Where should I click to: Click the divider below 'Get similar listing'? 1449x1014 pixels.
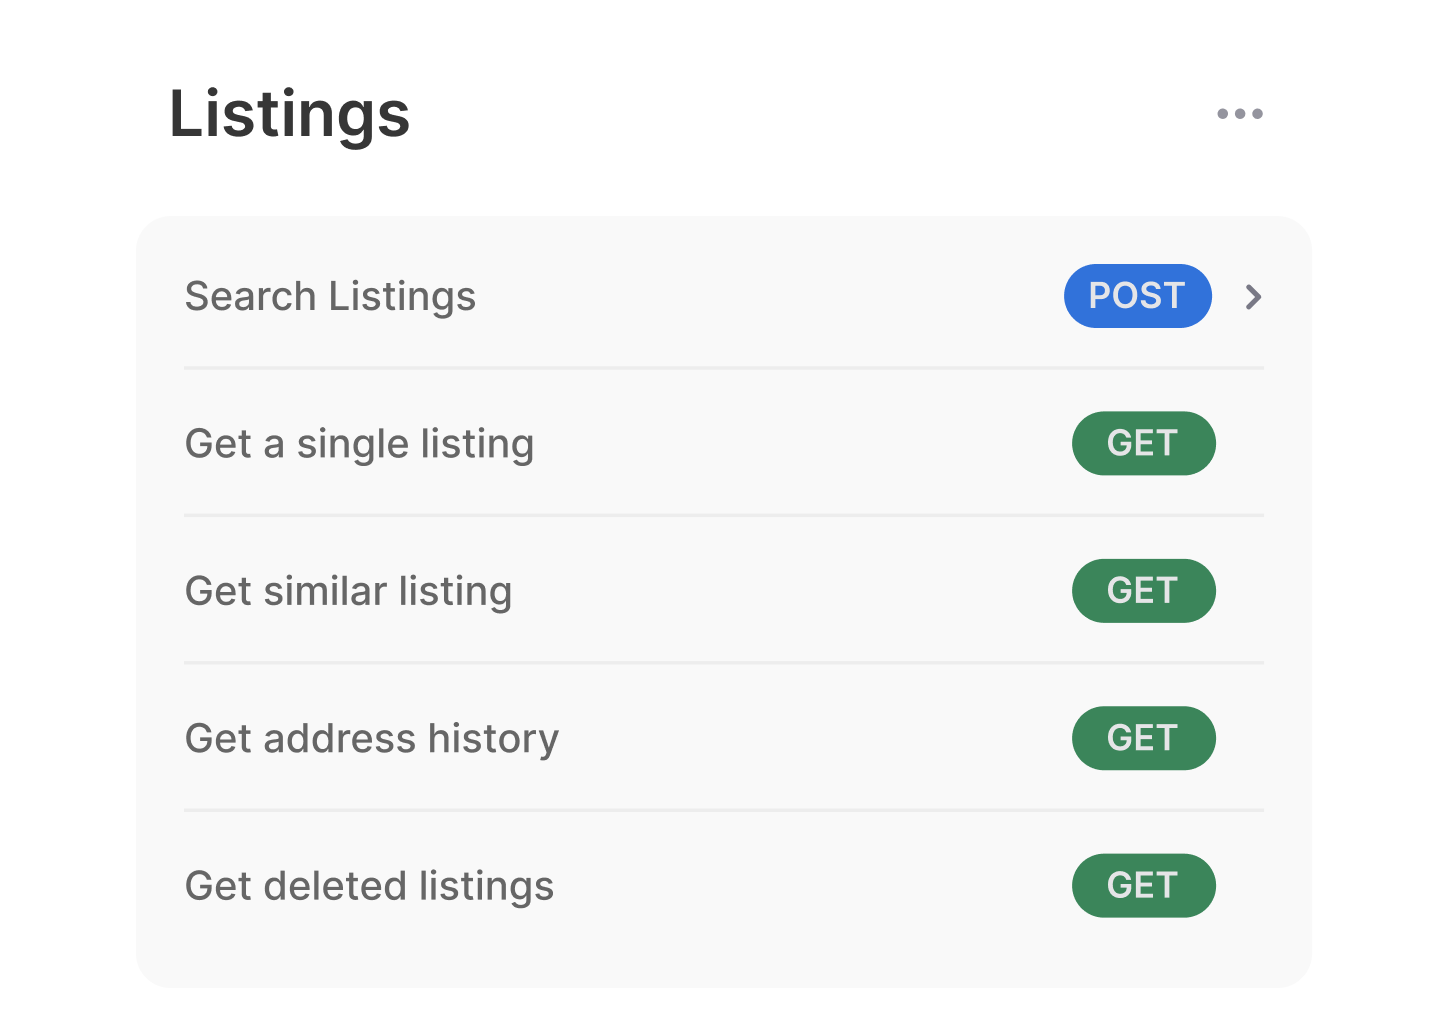point(724,663)
